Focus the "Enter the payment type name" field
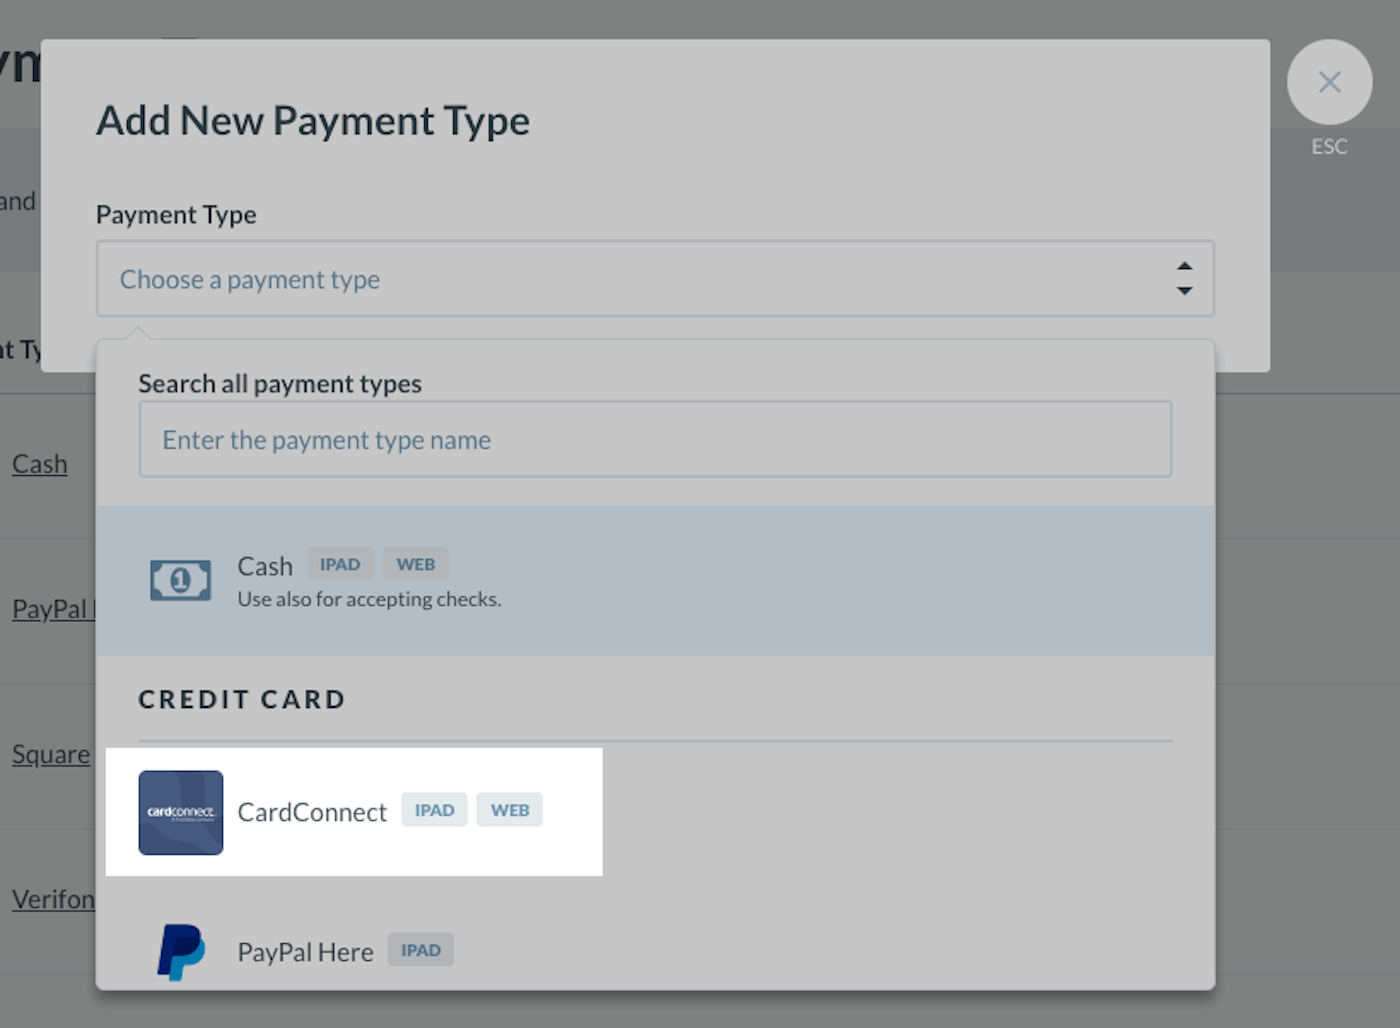 tap(655, 440)
